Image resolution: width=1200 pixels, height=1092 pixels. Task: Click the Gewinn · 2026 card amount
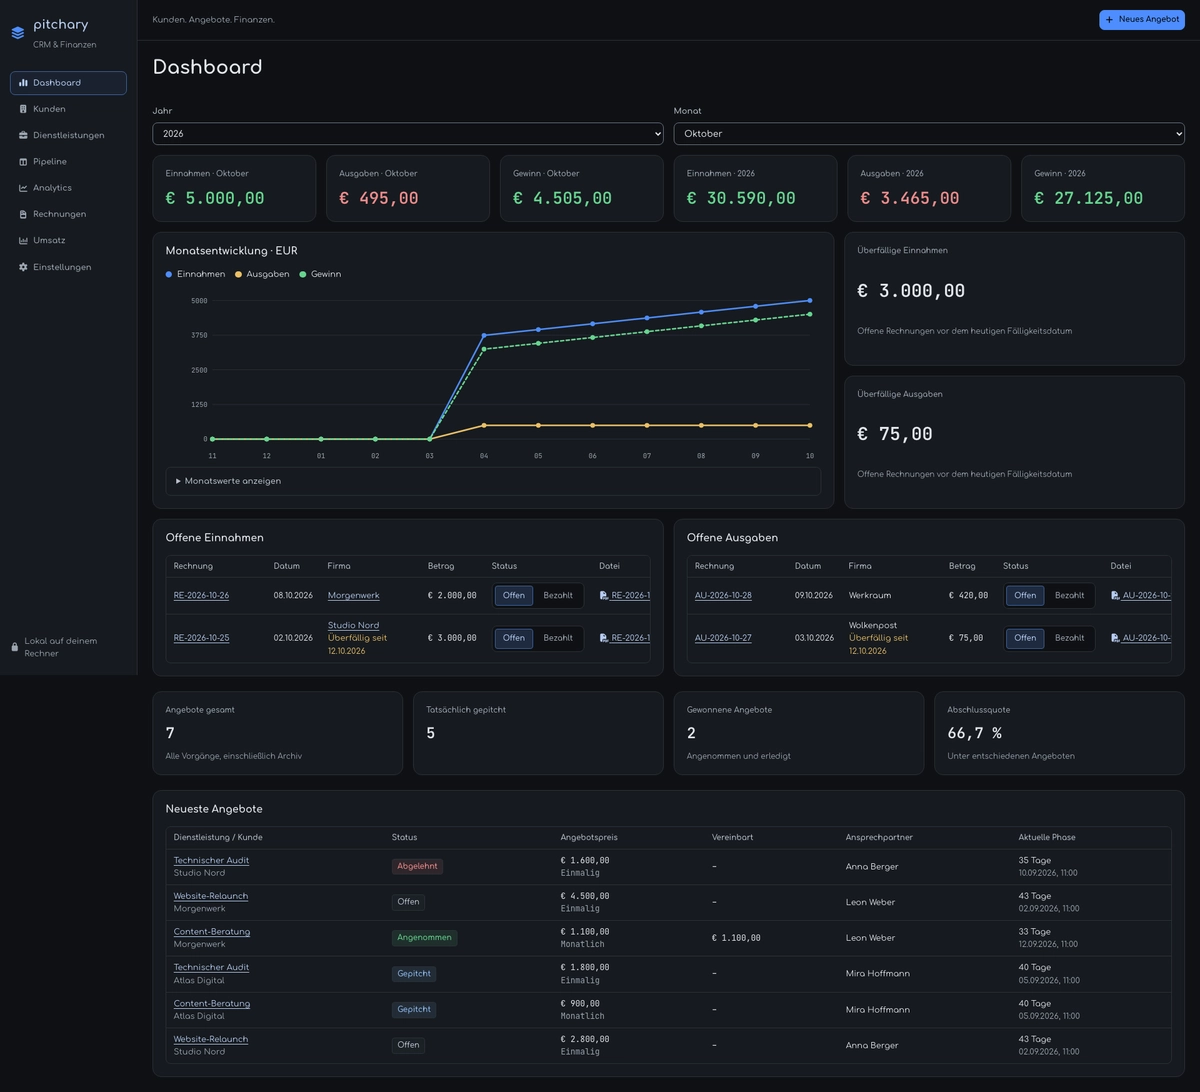pyautogui.click(x=1088, y=198)
